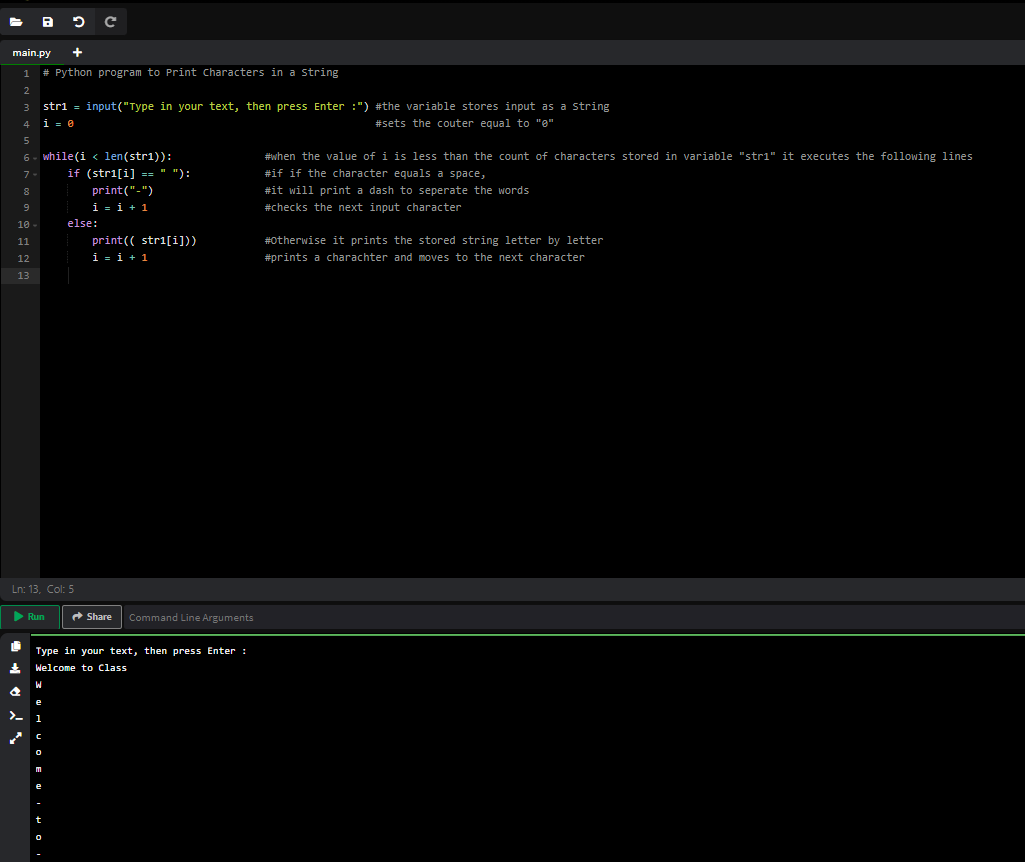Add a new file tab with plus icon

(x=77, y=52)
